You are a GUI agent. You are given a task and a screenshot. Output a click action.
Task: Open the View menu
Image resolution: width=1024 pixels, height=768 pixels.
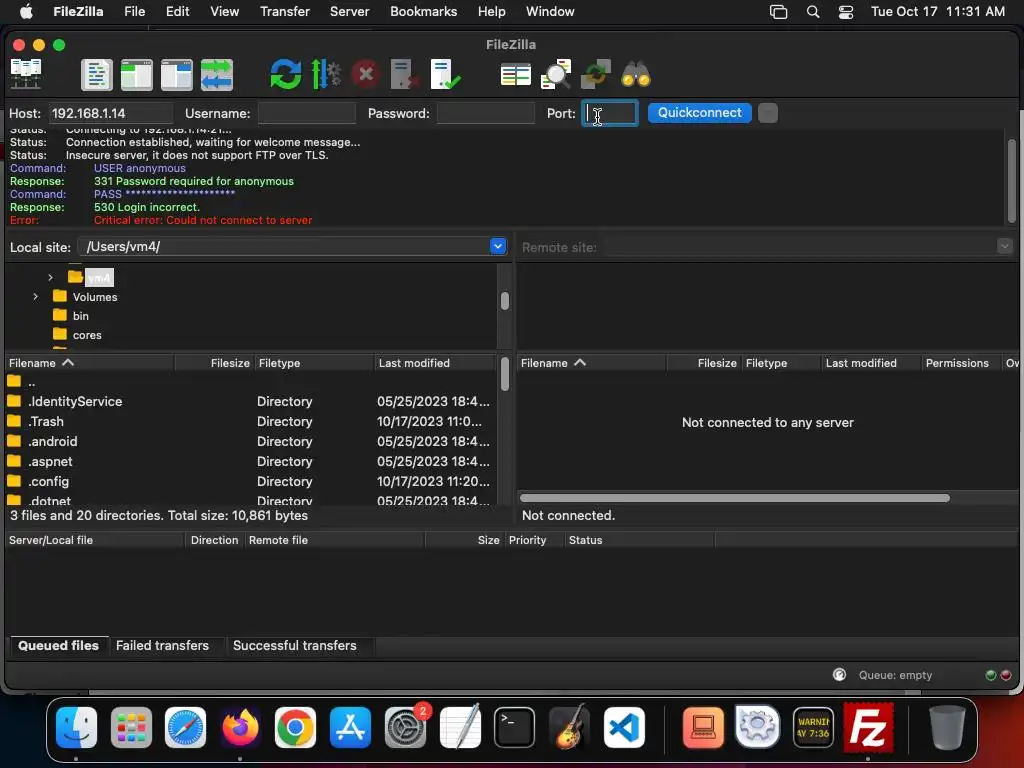(x=224, y=12)
